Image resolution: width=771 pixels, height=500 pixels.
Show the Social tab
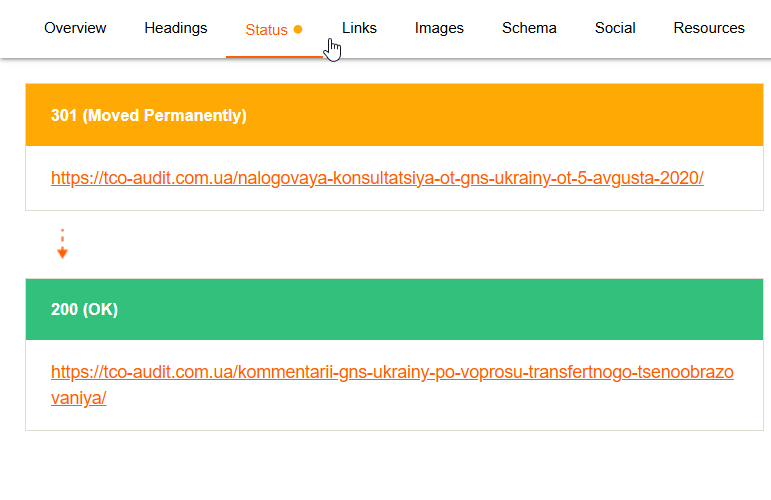coord(615,28)
